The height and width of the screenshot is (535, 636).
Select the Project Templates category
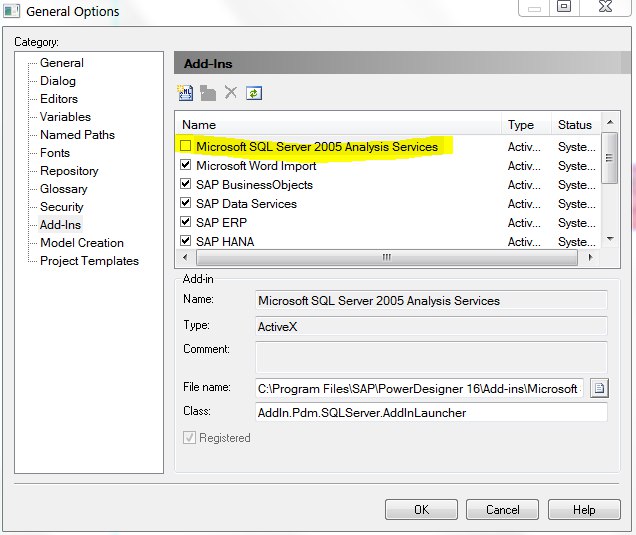coord(89,261)
